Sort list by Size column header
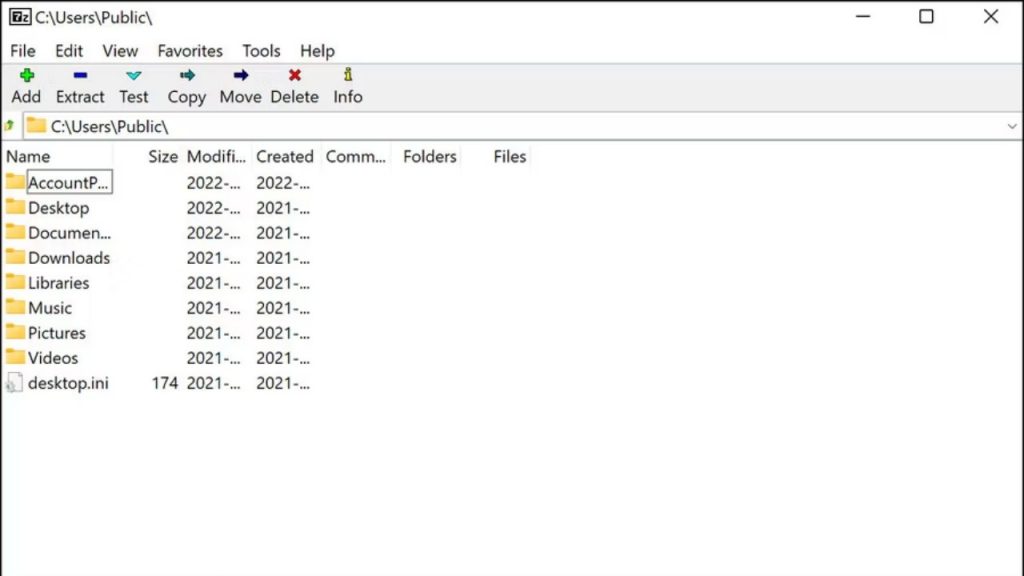Viewport: 1024px width, 576px height. (x=162, y=156)
